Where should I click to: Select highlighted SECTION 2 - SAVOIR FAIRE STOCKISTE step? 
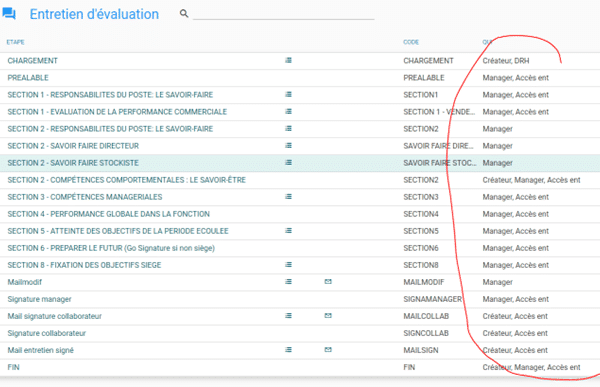73,163
